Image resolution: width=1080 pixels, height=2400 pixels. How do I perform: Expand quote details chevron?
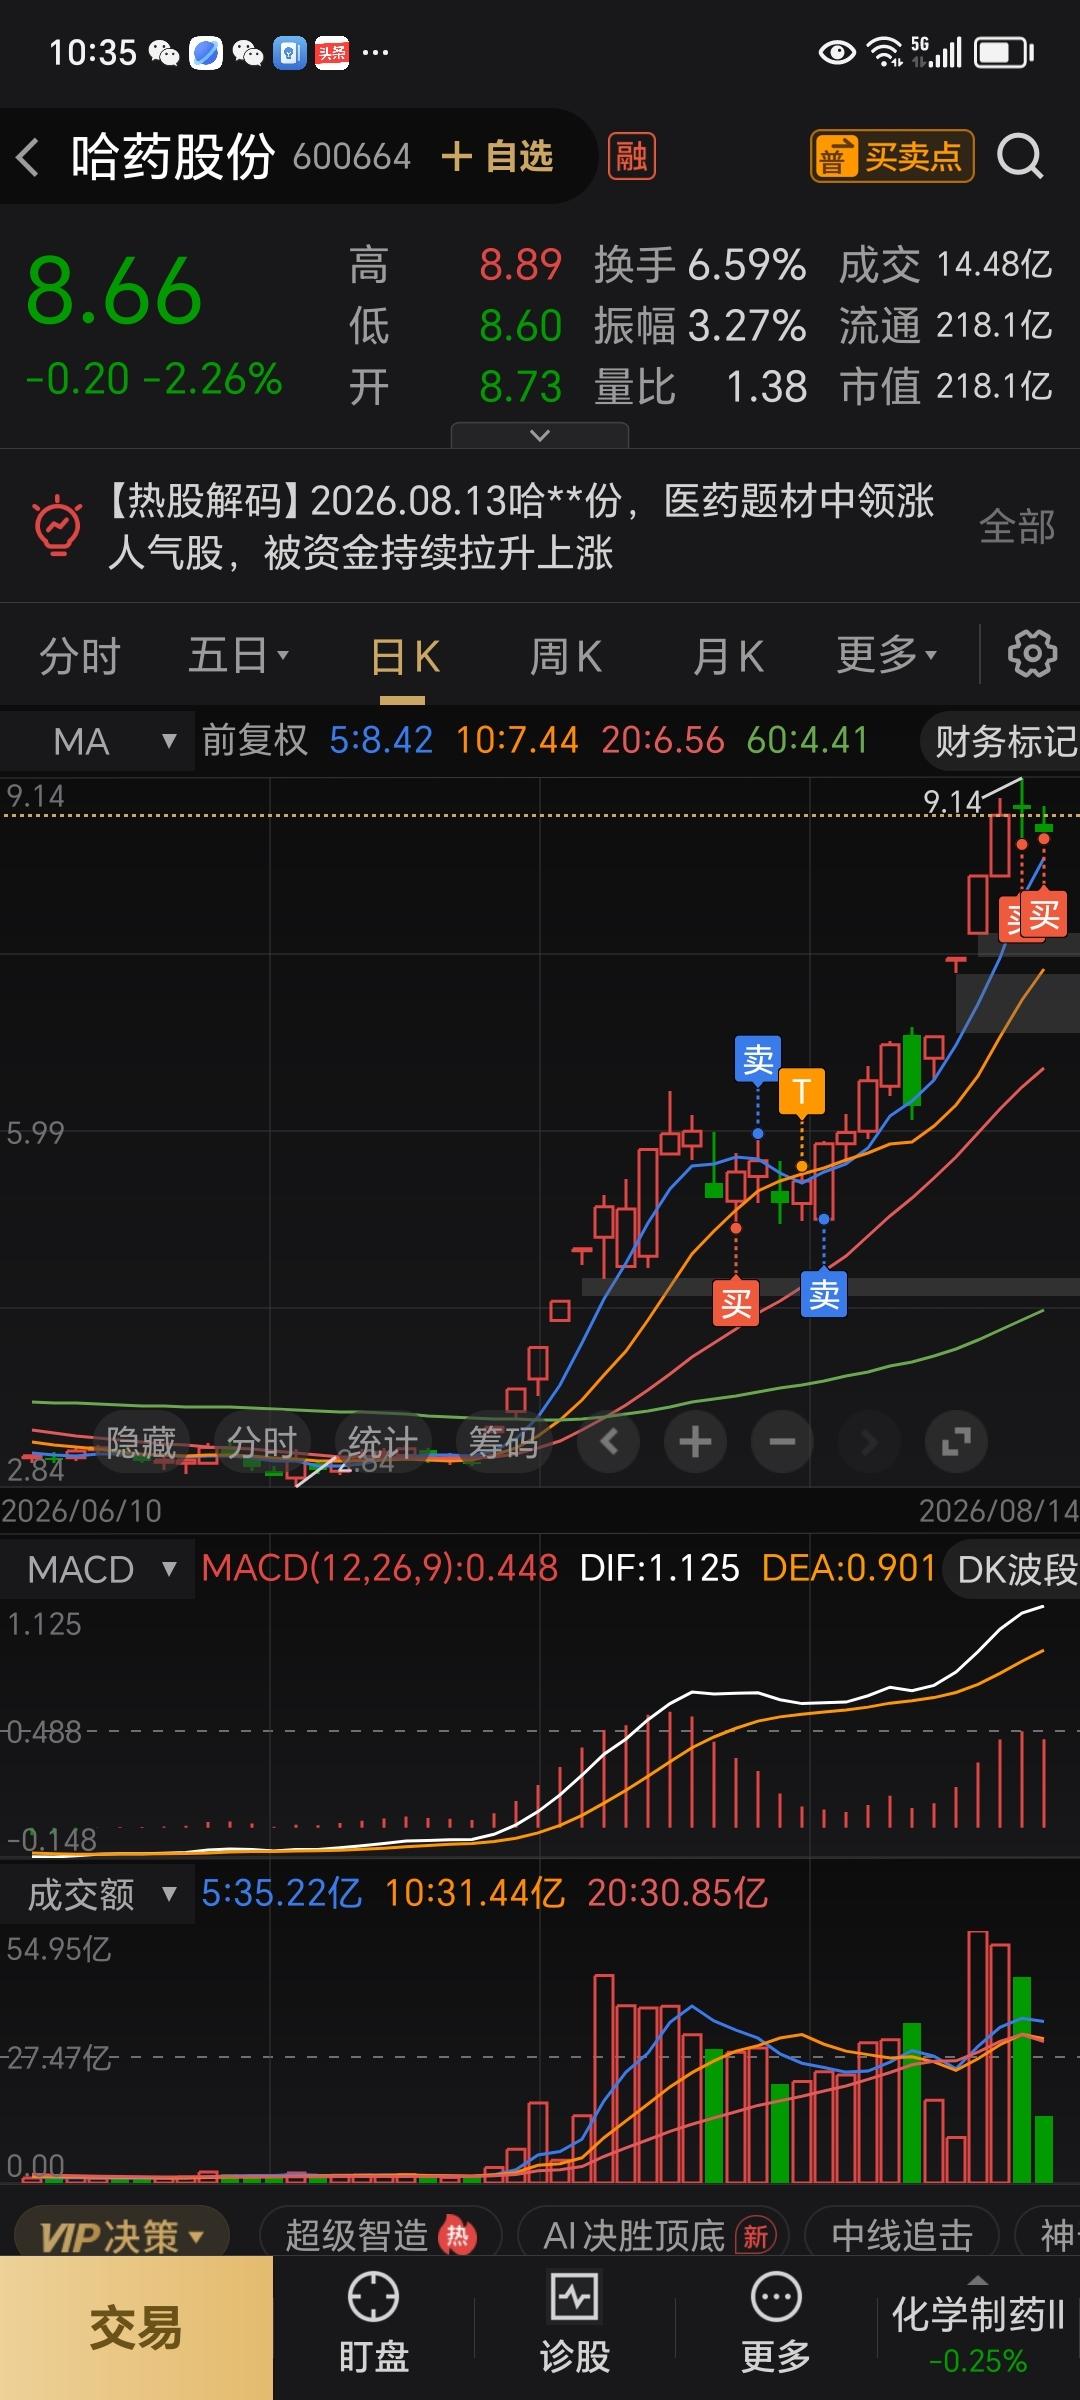[x=540, y=435]
